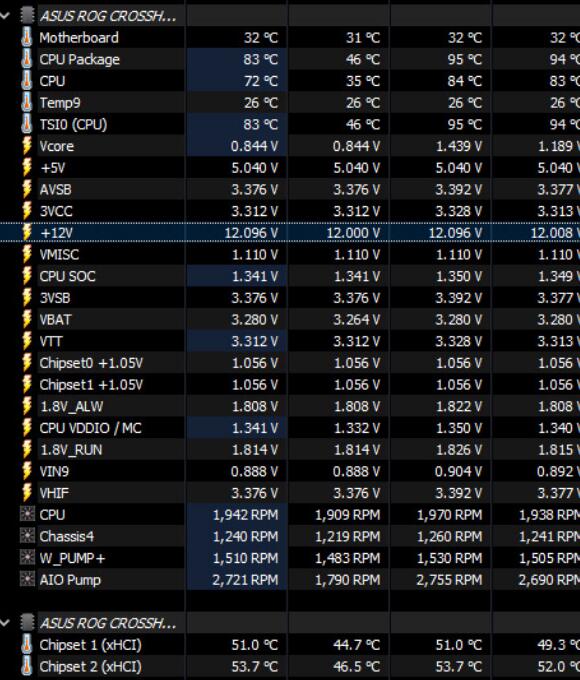Select the W_PUMP+ fan label
The width and height of the screenshot is (580, 680).
(x=72, y=558)
